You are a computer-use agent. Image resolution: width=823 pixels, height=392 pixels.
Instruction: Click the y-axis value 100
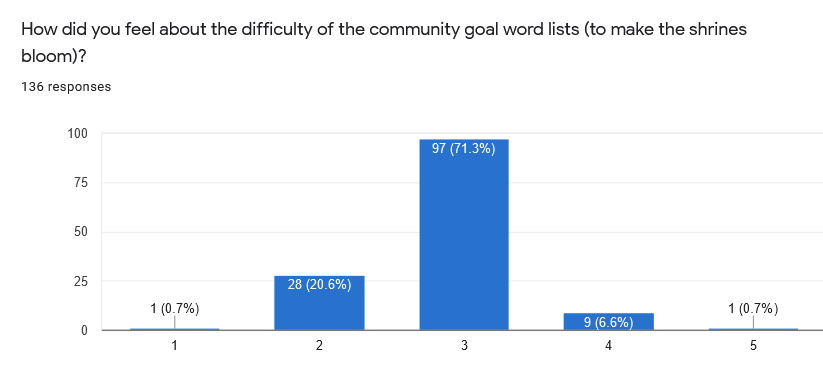(77, 134)
